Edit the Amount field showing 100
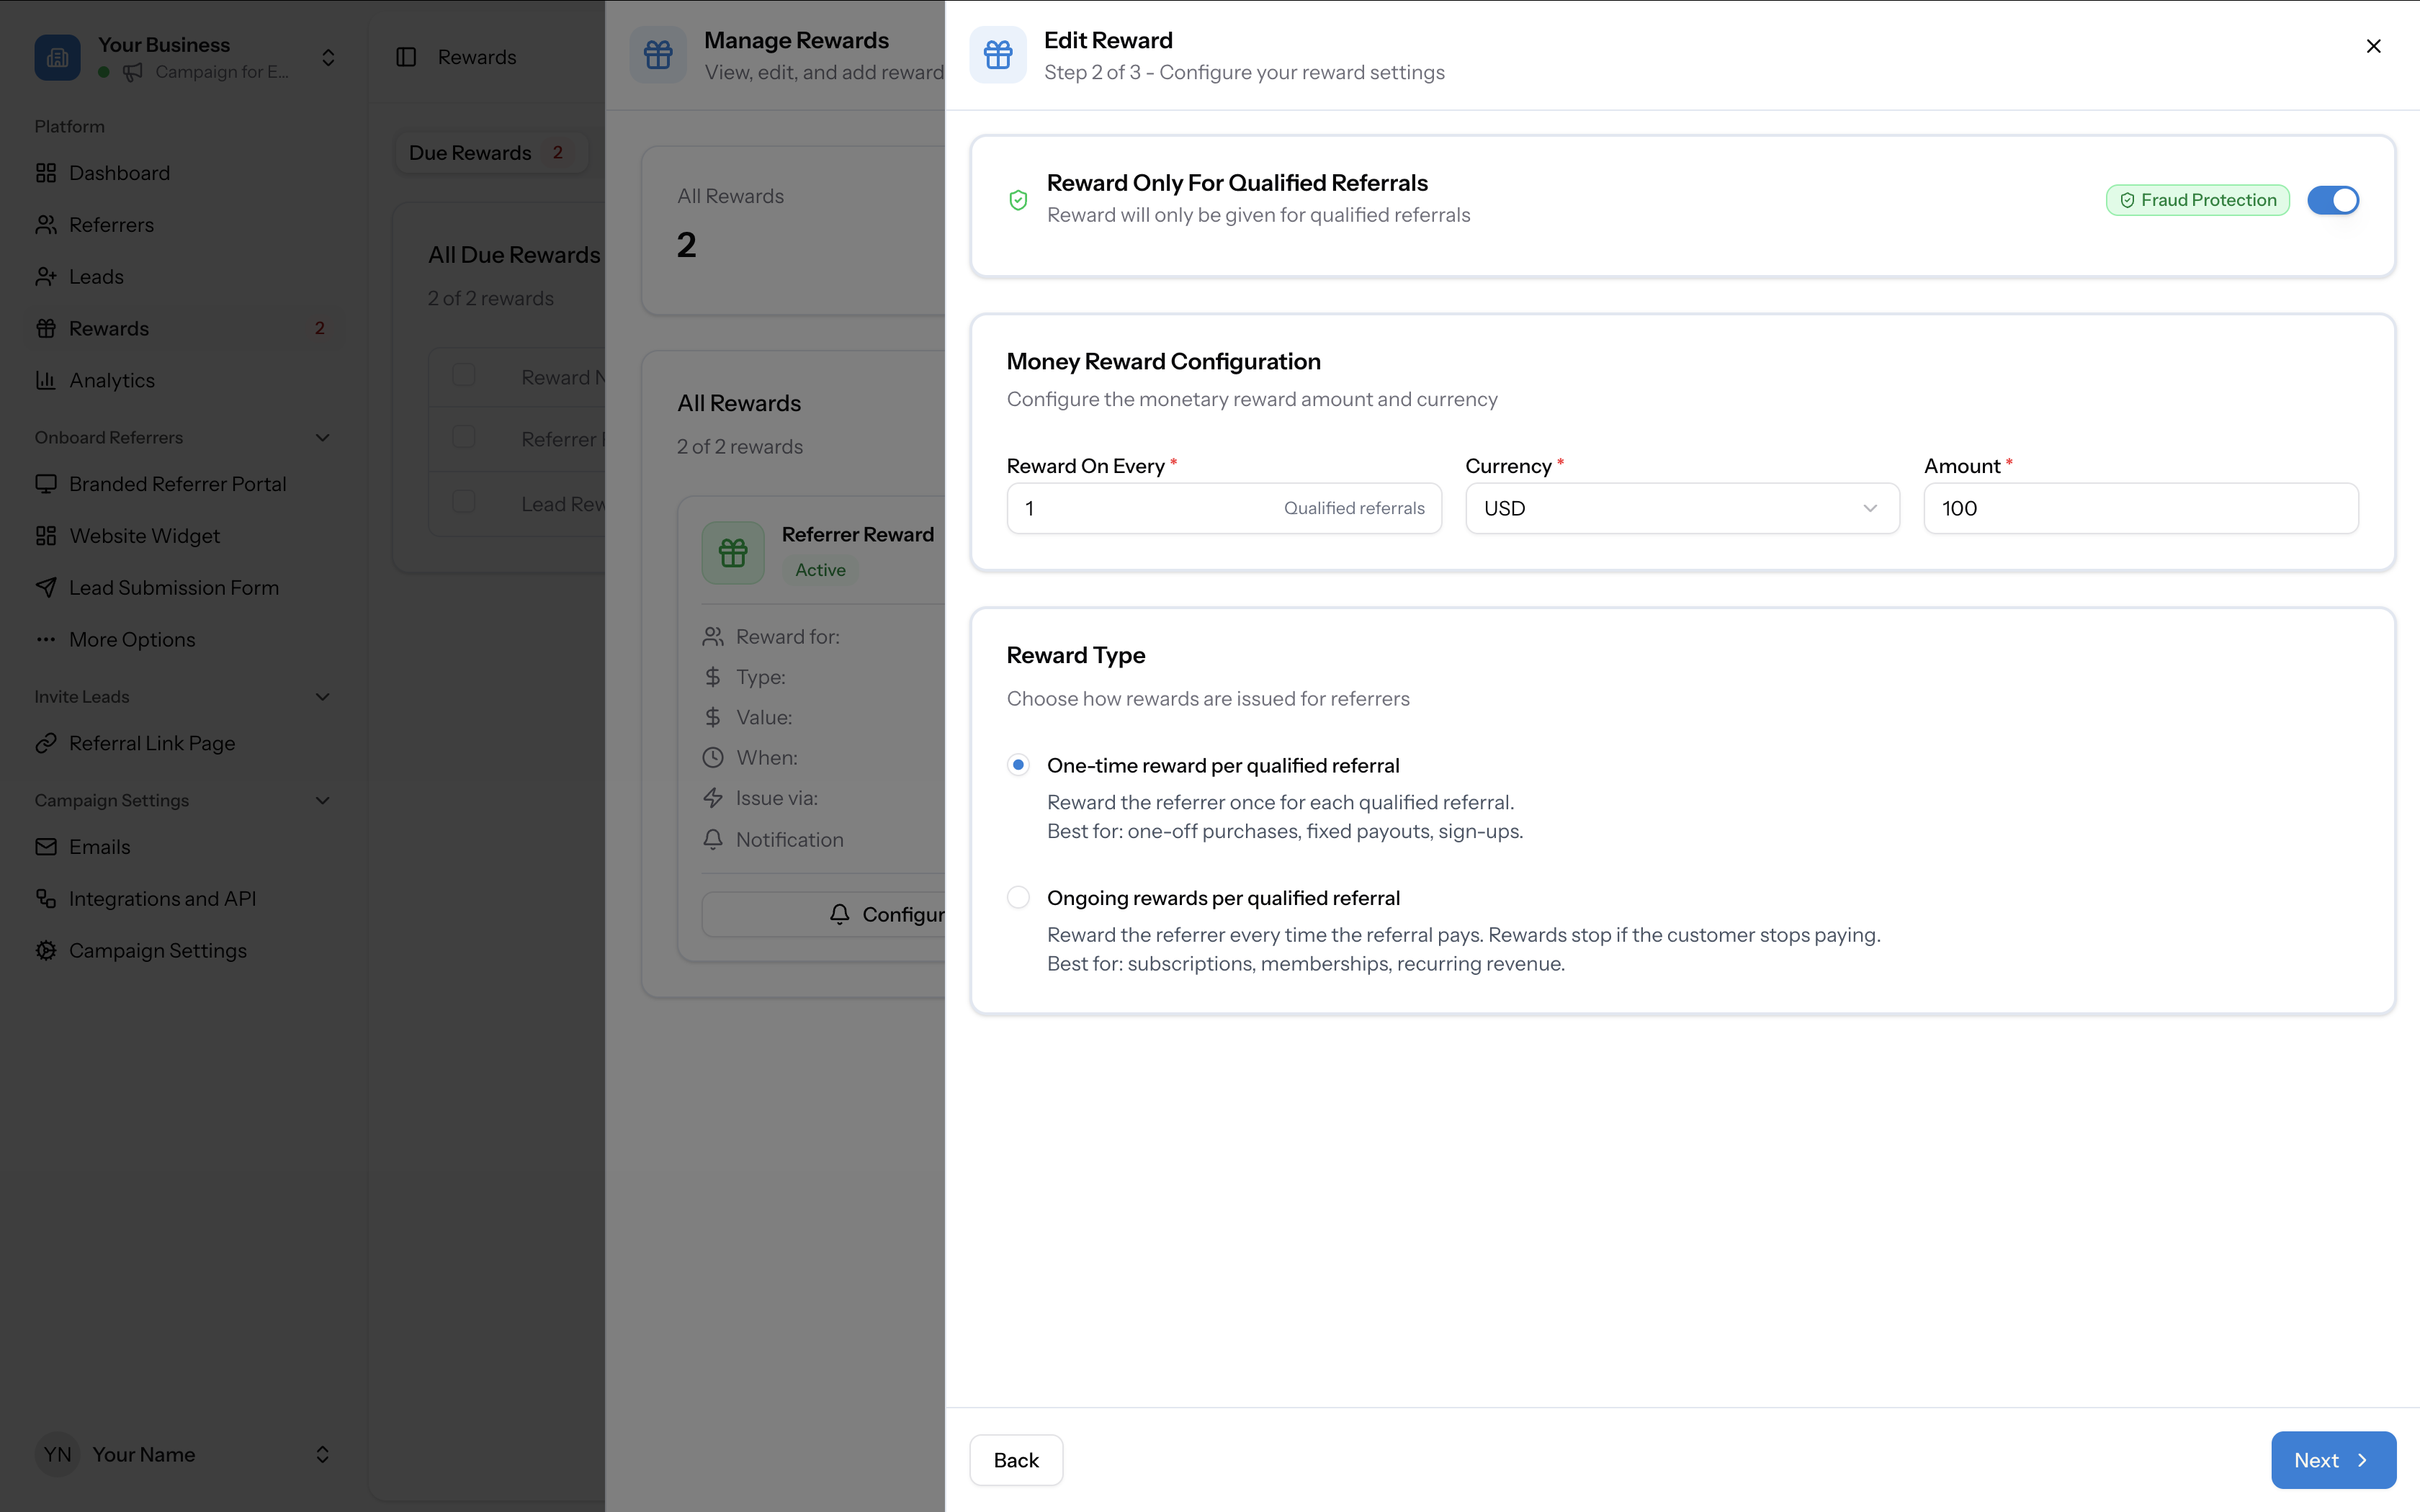The height and width of the screenshot is (1512, 2420). click(2140, 508)
